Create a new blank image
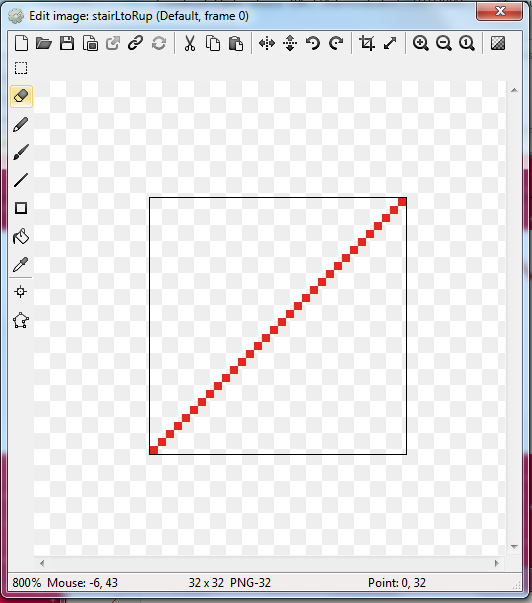Viewport: 532px width, 603px height. (x=21, y=43)
